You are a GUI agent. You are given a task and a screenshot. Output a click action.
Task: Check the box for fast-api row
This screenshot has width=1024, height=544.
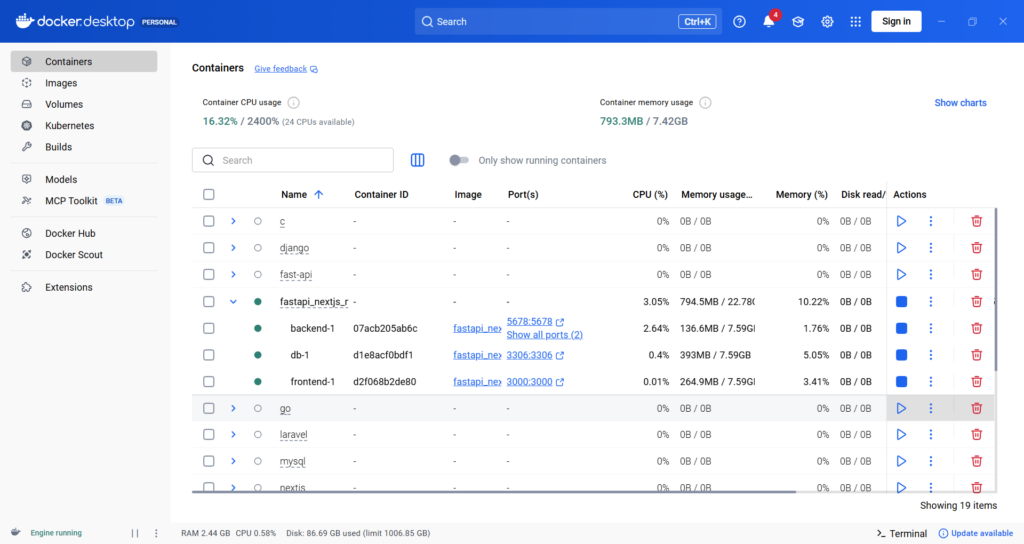click(208, 275)
